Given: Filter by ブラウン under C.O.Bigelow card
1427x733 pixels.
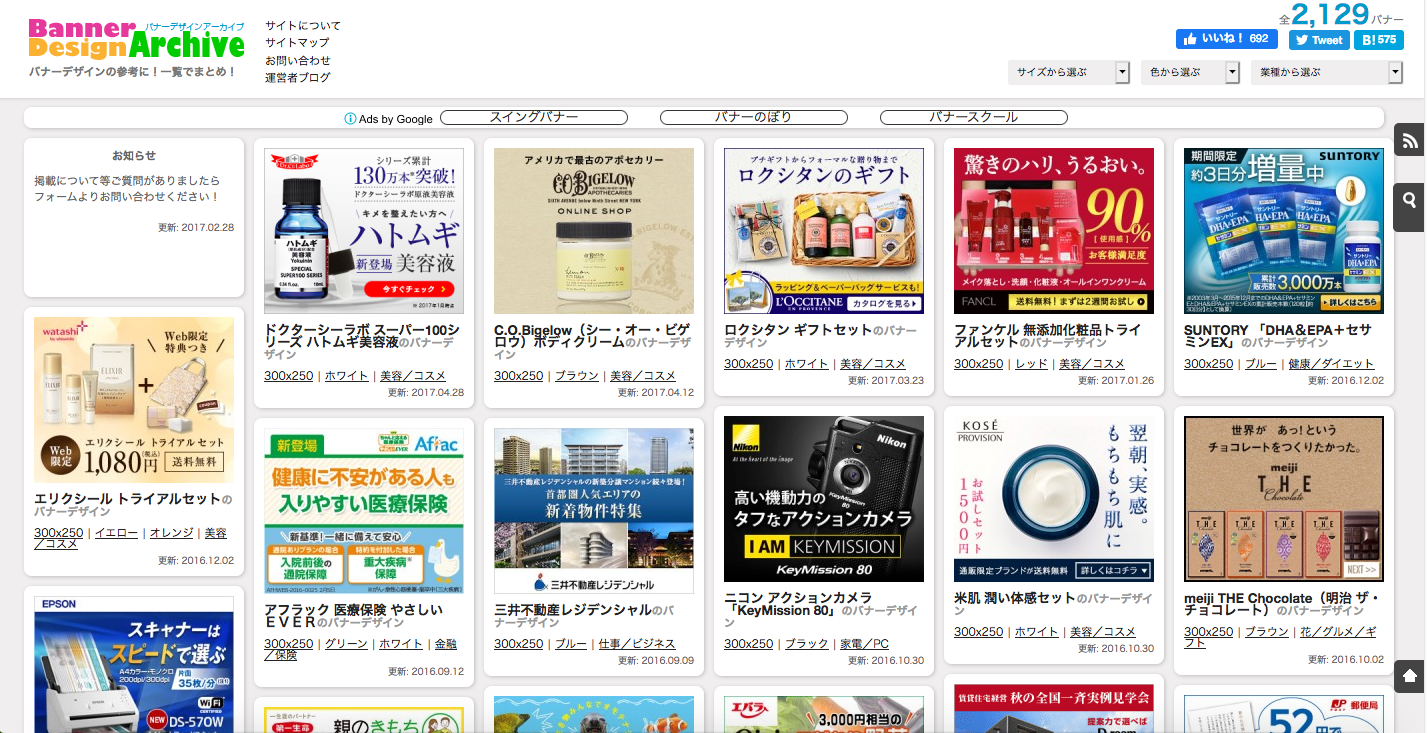Looking at the screenshot, I should pyautogui.click(x=577, y=376).
